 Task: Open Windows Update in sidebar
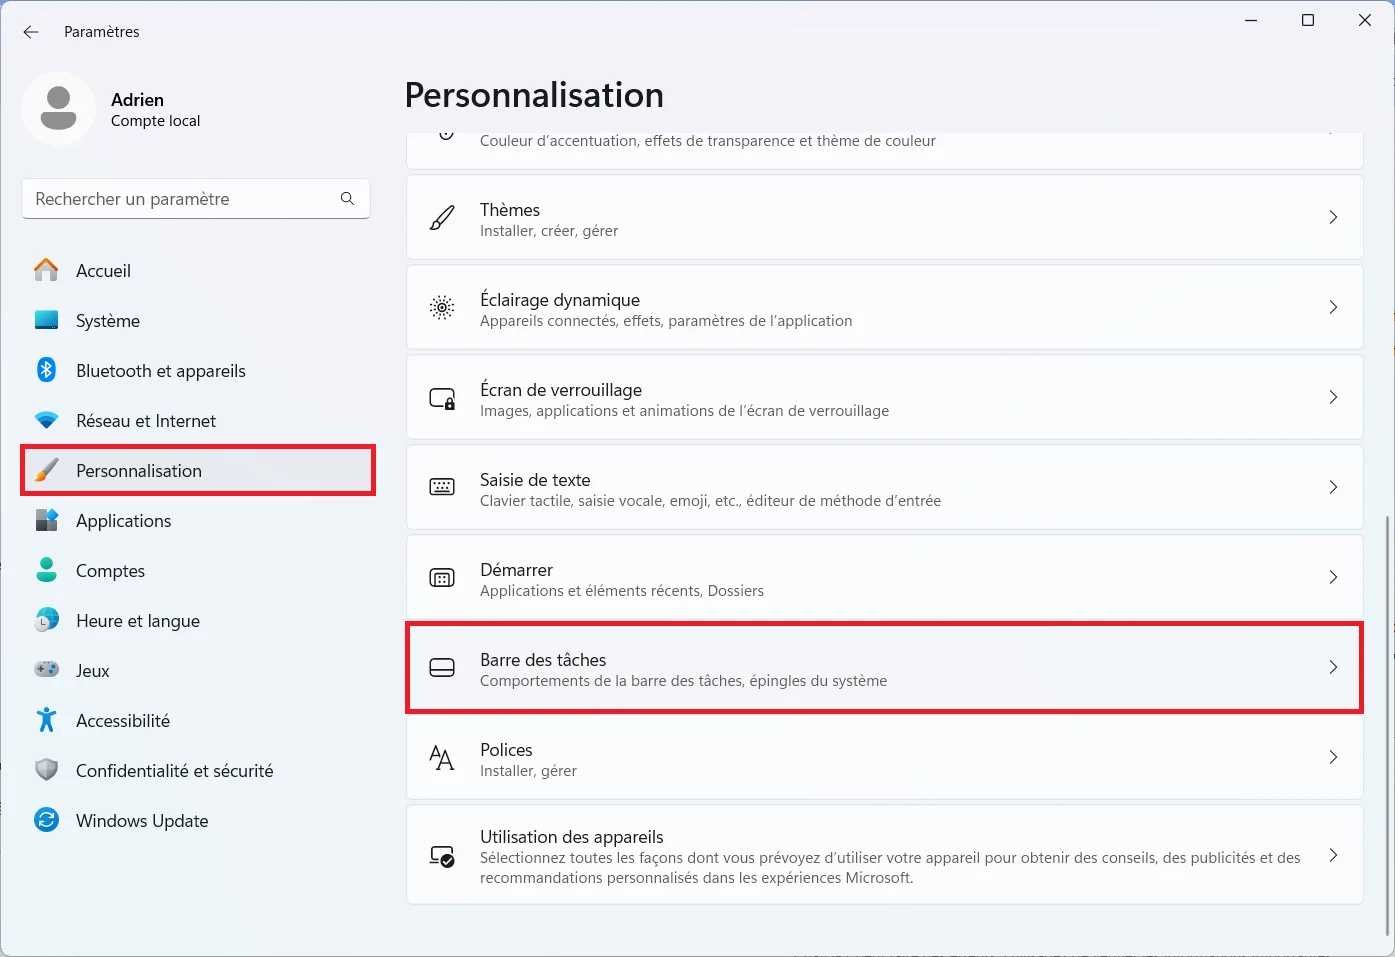[196, 820]
